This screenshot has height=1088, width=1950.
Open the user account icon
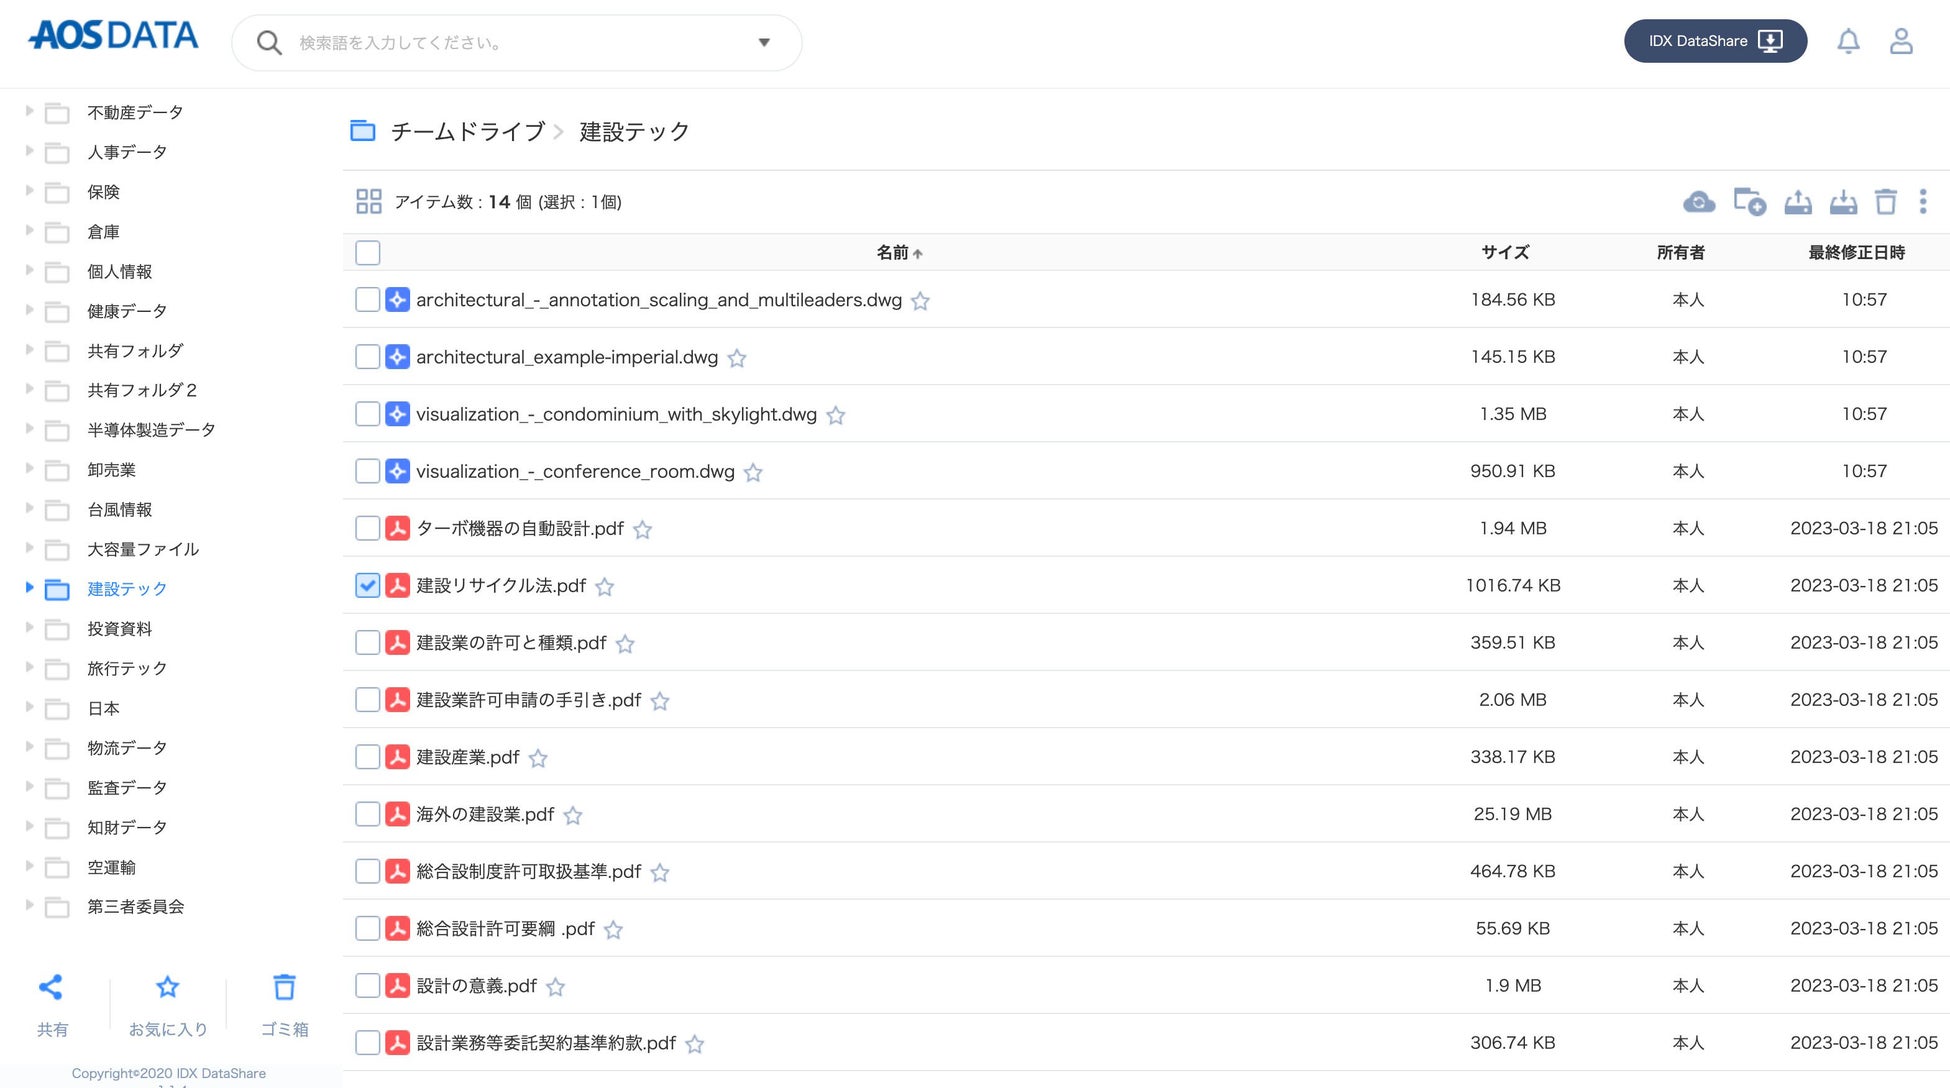1900,41
